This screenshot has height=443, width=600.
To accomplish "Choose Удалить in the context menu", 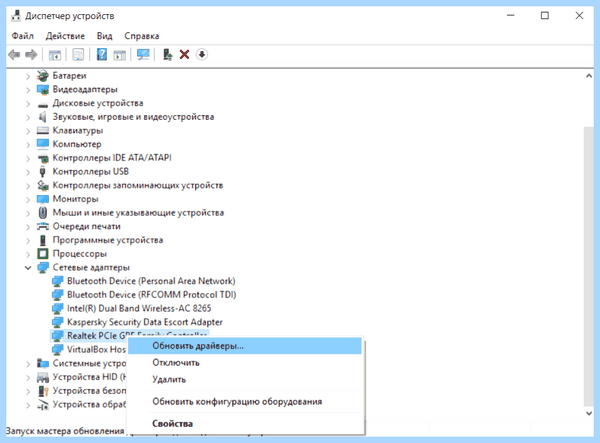I will coord(245,379).
